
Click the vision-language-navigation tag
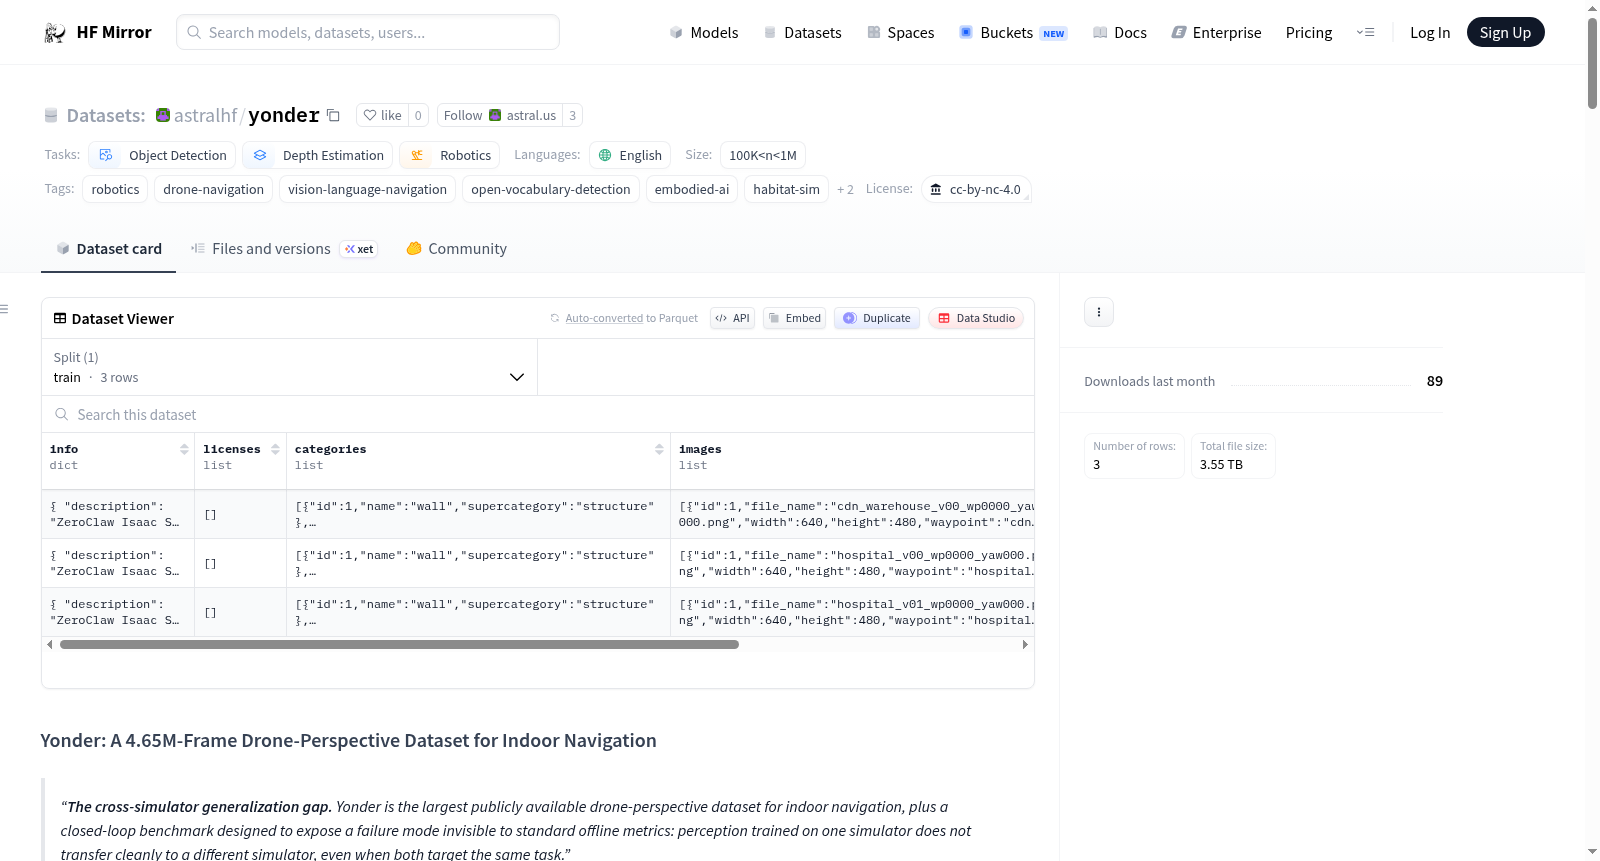click(x=367, y=189)
